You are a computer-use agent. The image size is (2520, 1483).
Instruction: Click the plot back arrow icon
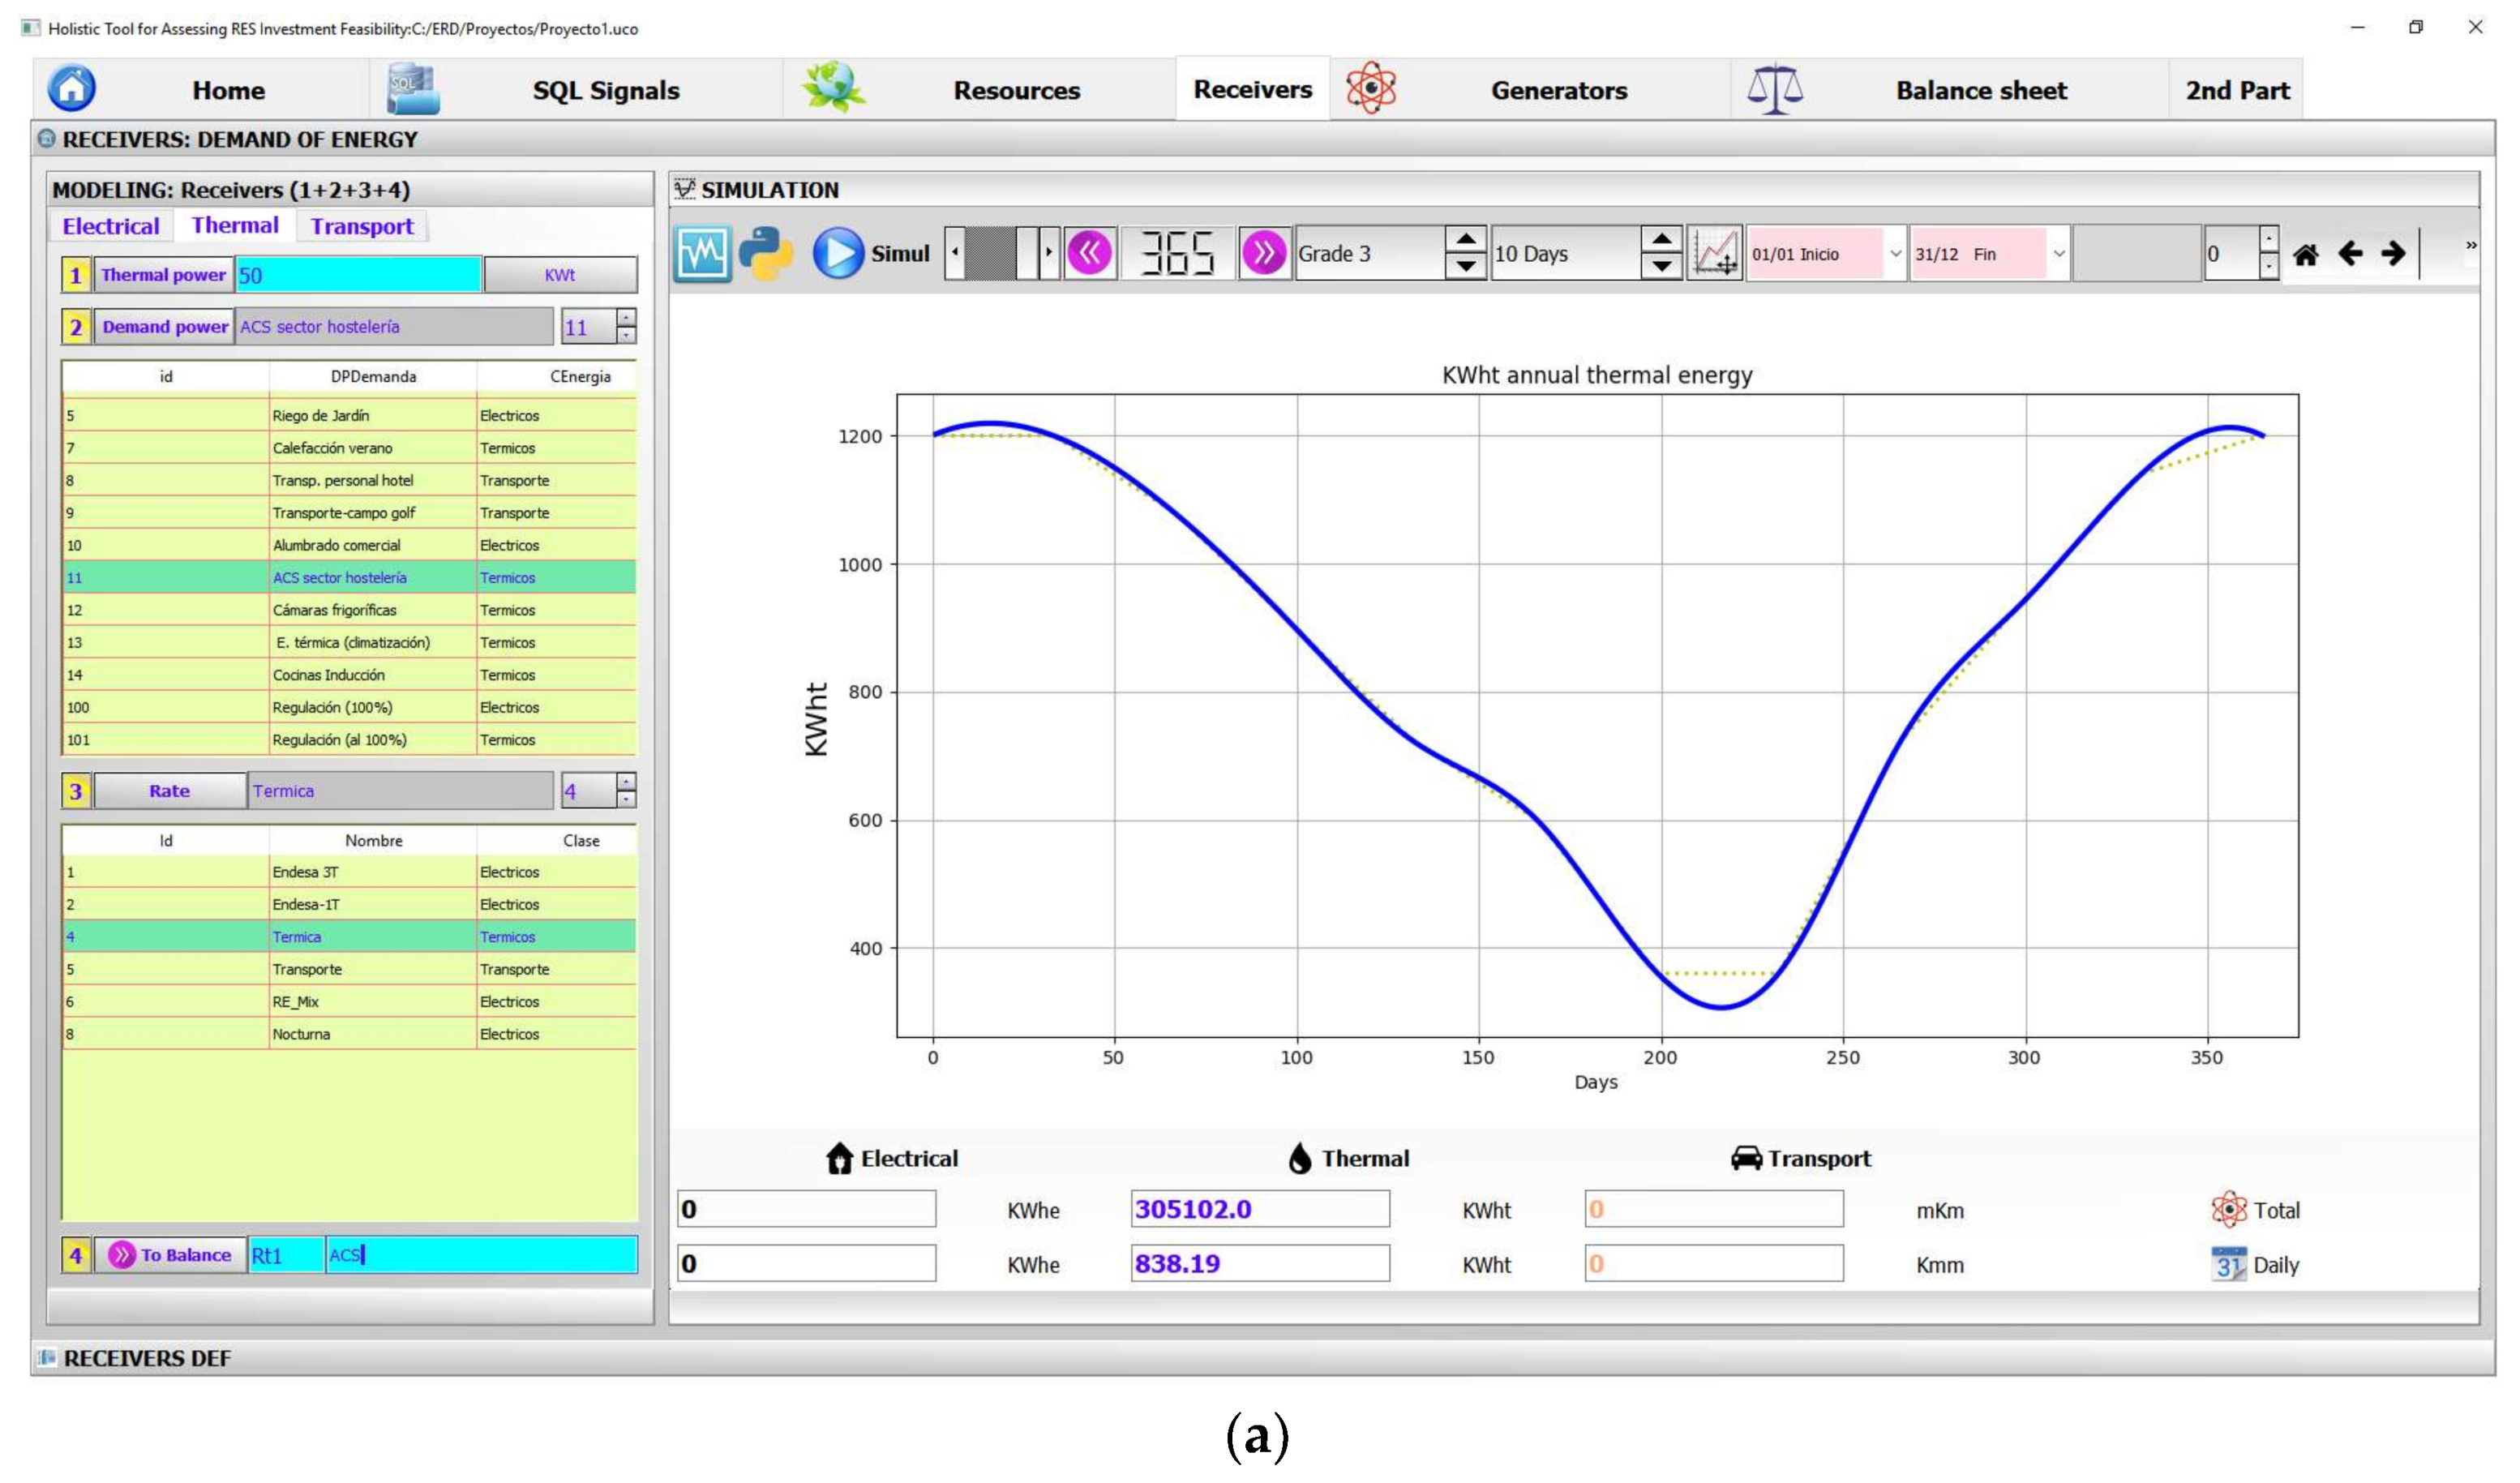[x=2350, y=254]
